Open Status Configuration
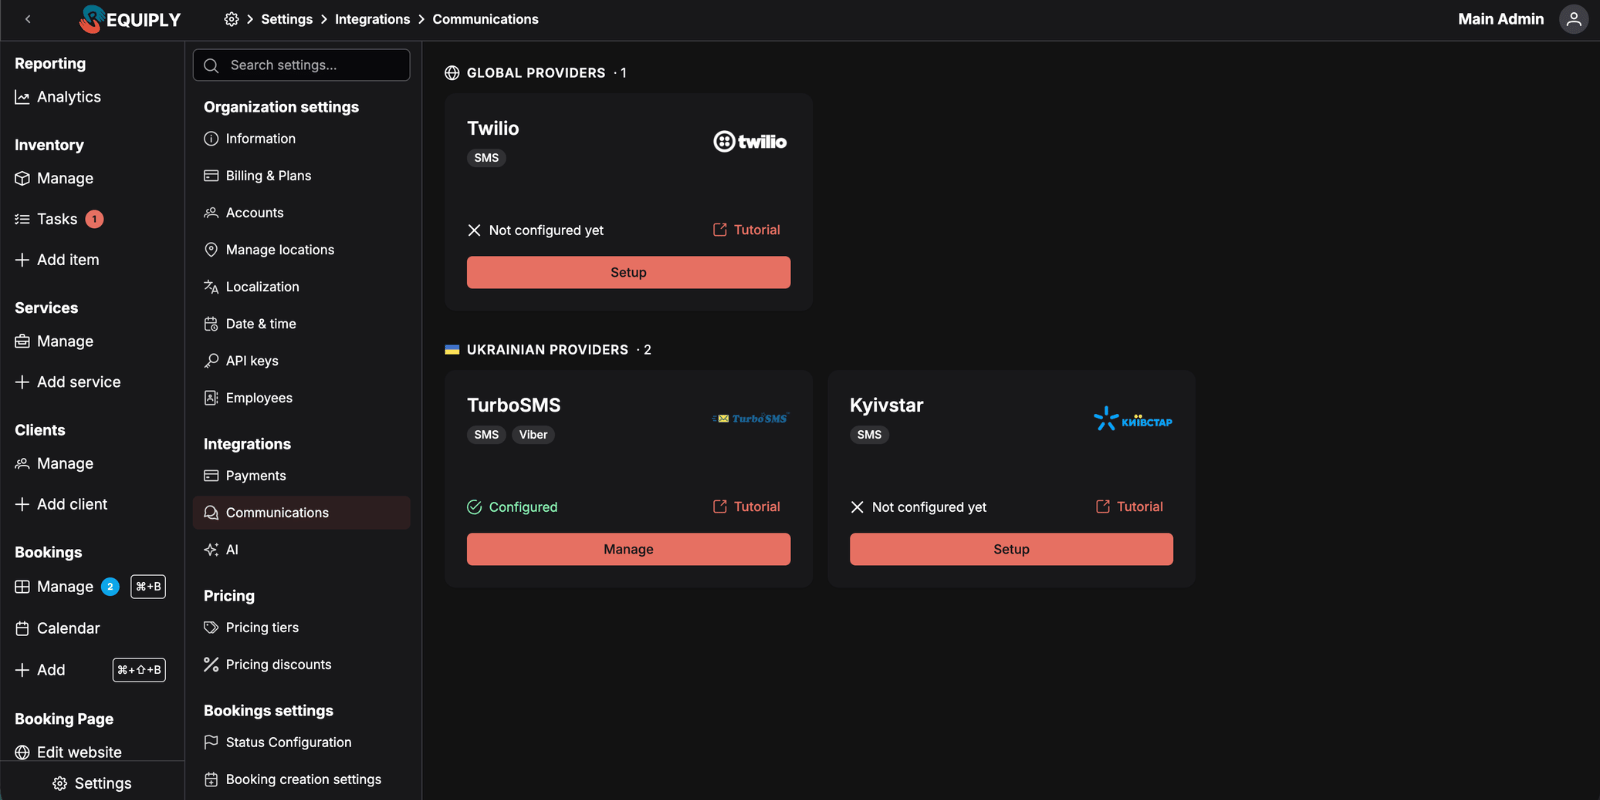 tap(301, 743)
